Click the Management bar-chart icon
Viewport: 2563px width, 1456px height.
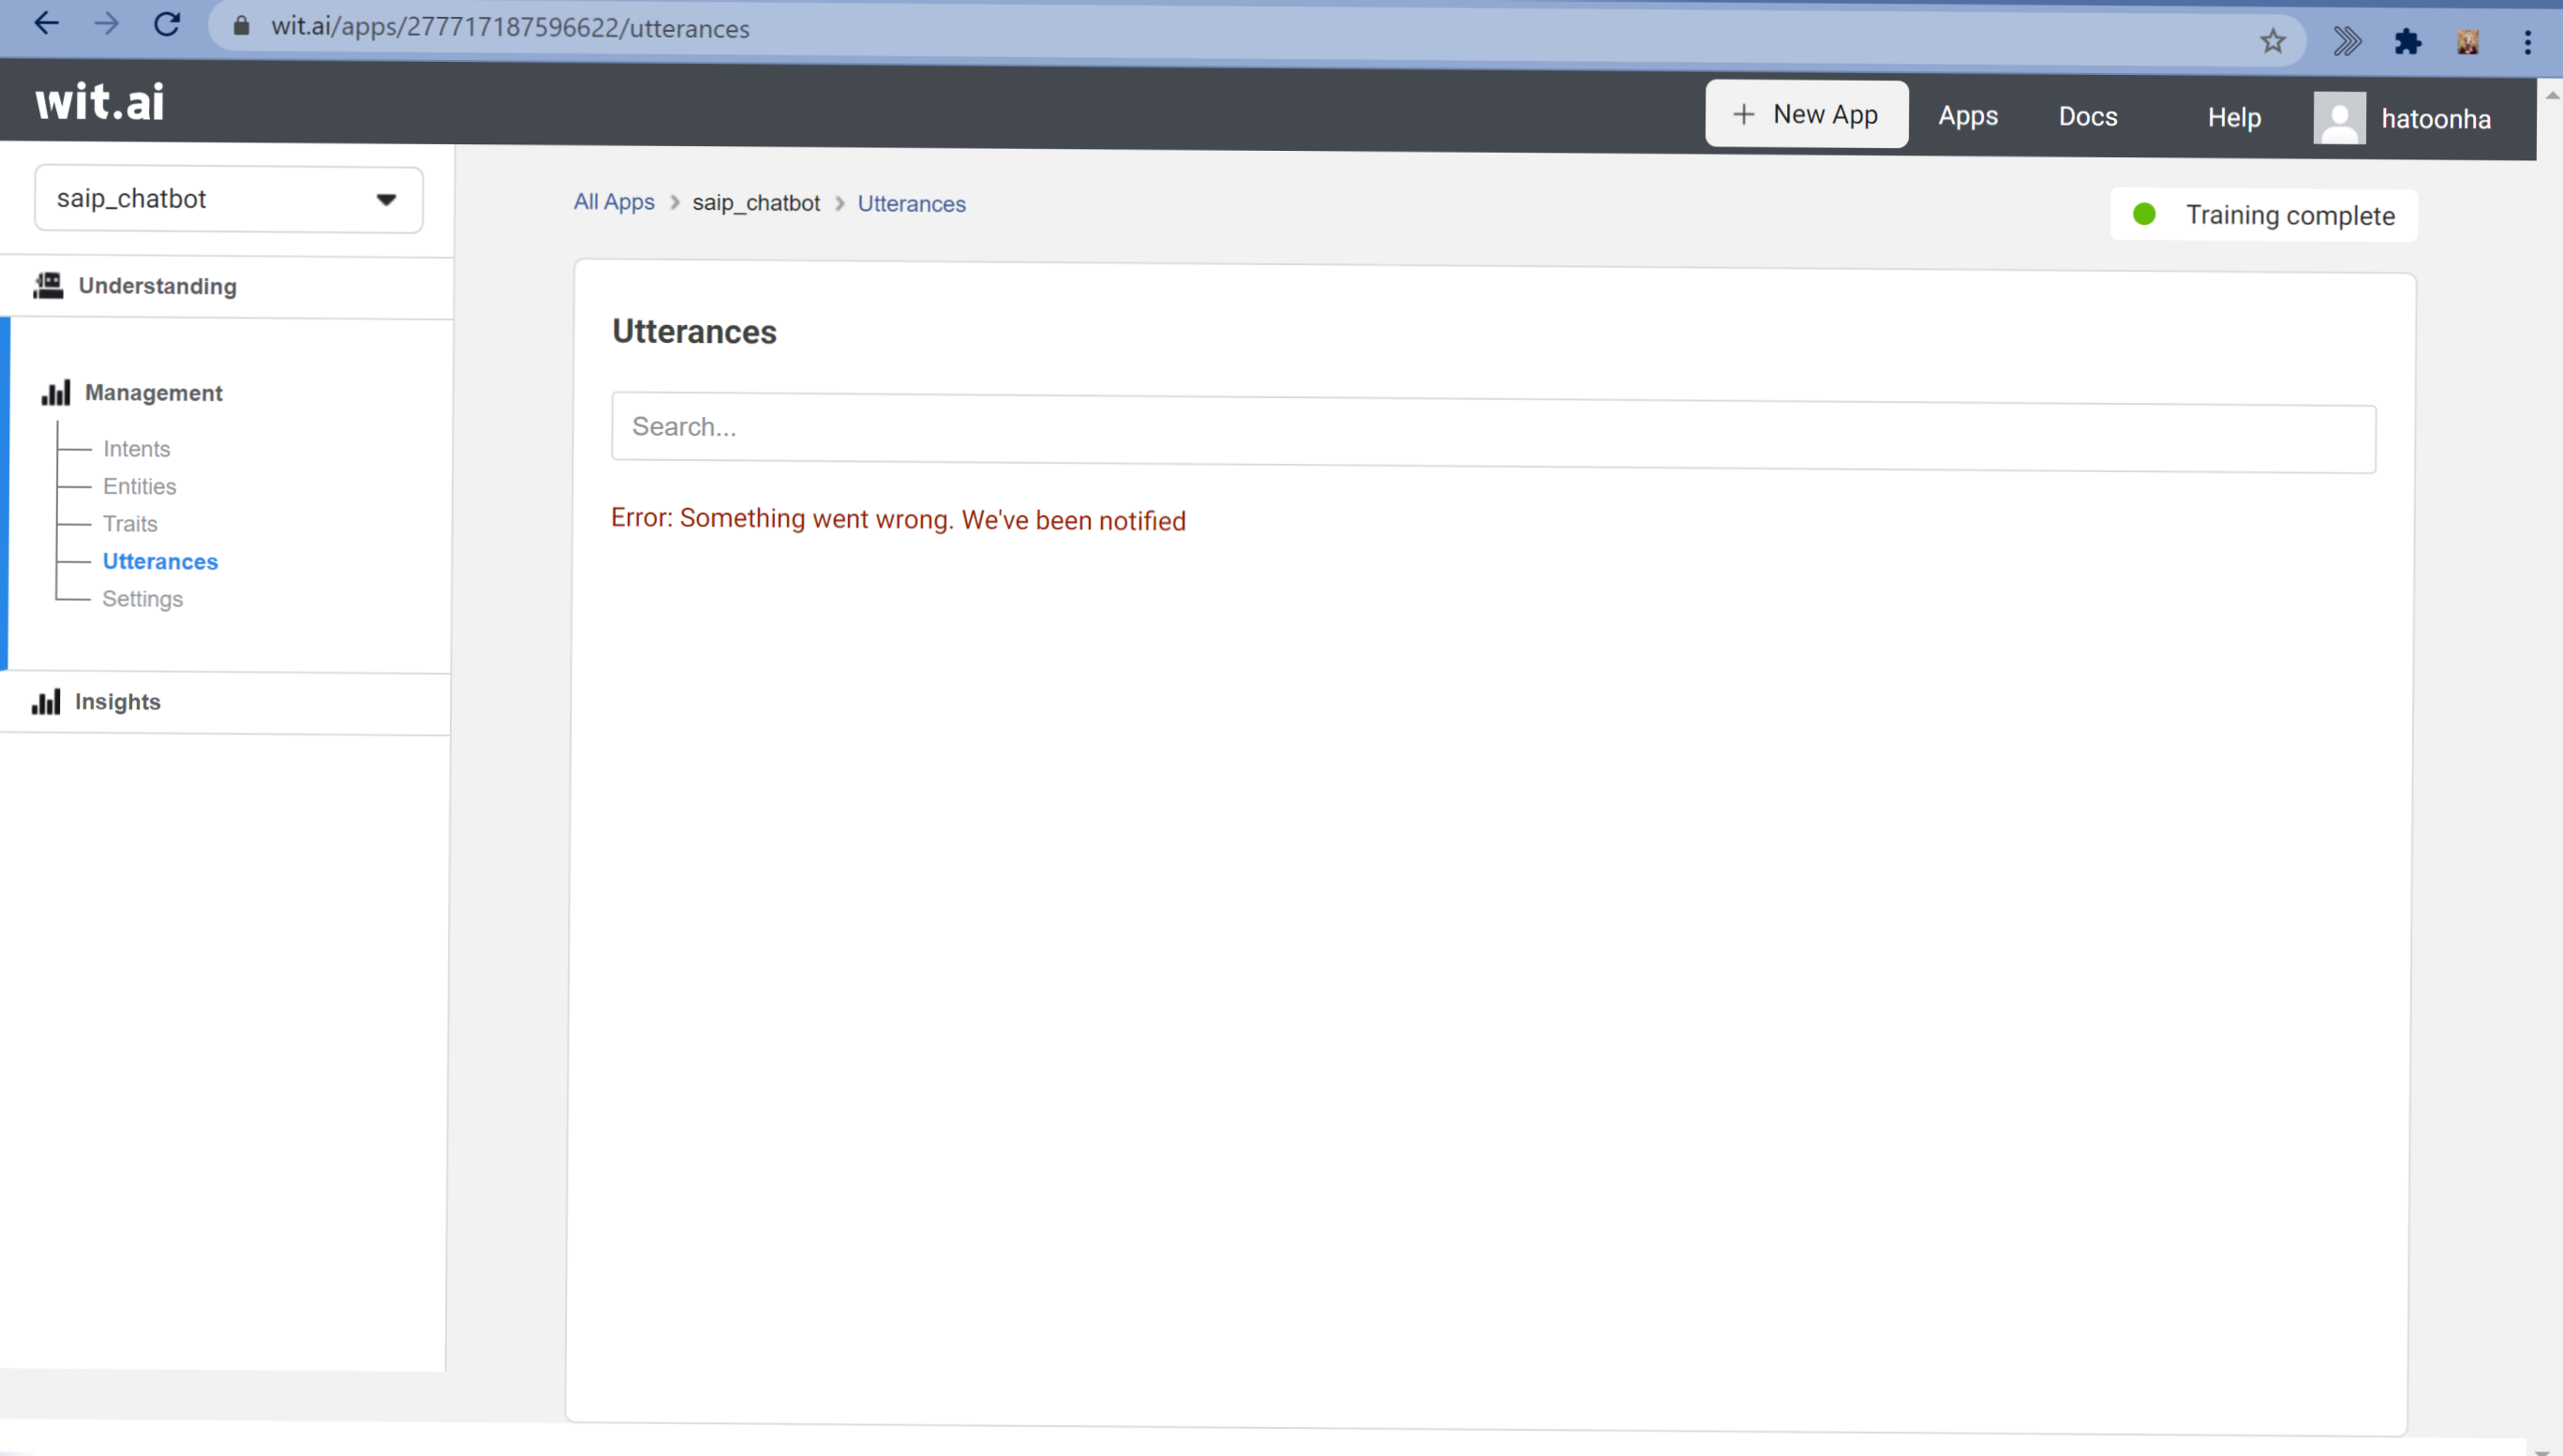click(x=56, y=392)
